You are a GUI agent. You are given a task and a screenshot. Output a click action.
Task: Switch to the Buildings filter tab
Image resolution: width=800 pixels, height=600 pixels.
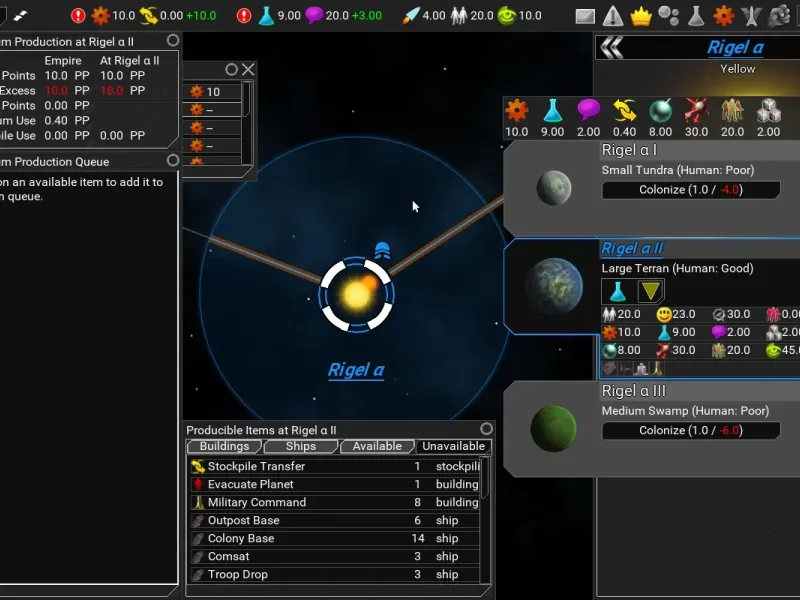[x=224, y=446]
